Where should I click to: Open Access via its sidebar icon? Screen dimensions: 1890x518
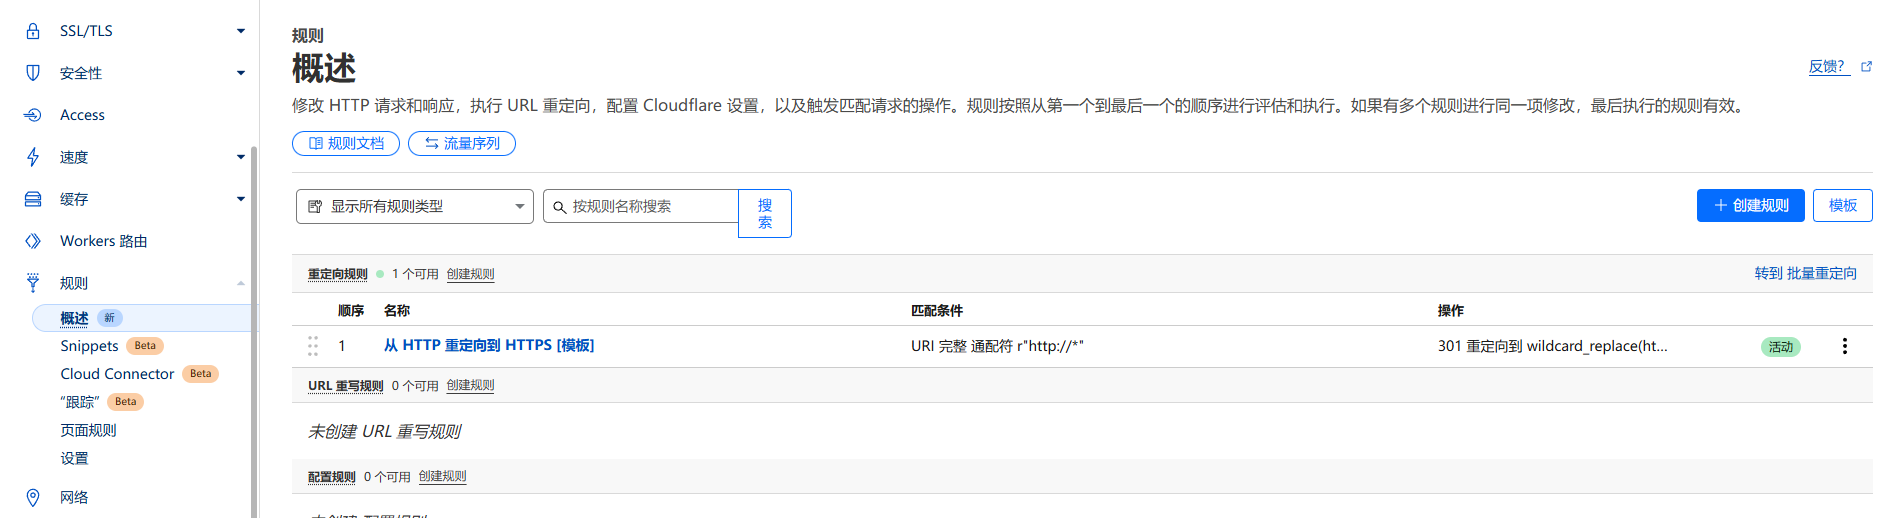point(33,115)
